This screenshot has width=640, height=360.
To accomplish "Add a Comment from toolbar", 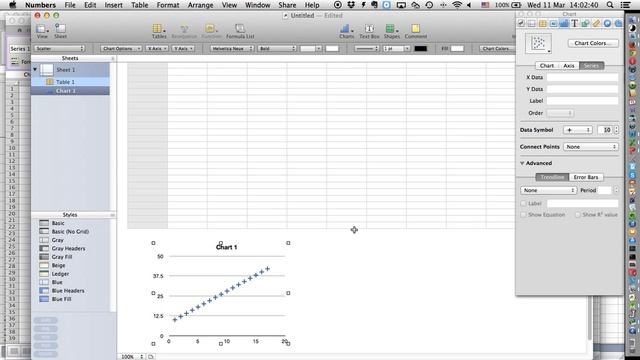I will 416,31.
